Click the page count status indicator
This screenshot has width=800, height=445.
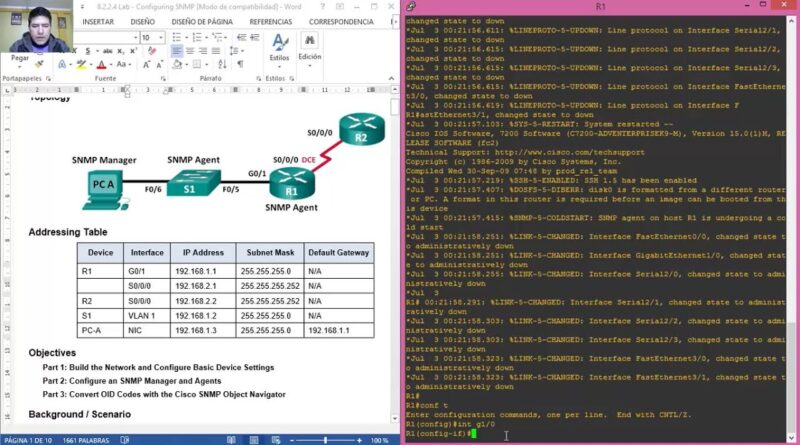(x=28, y=440)
